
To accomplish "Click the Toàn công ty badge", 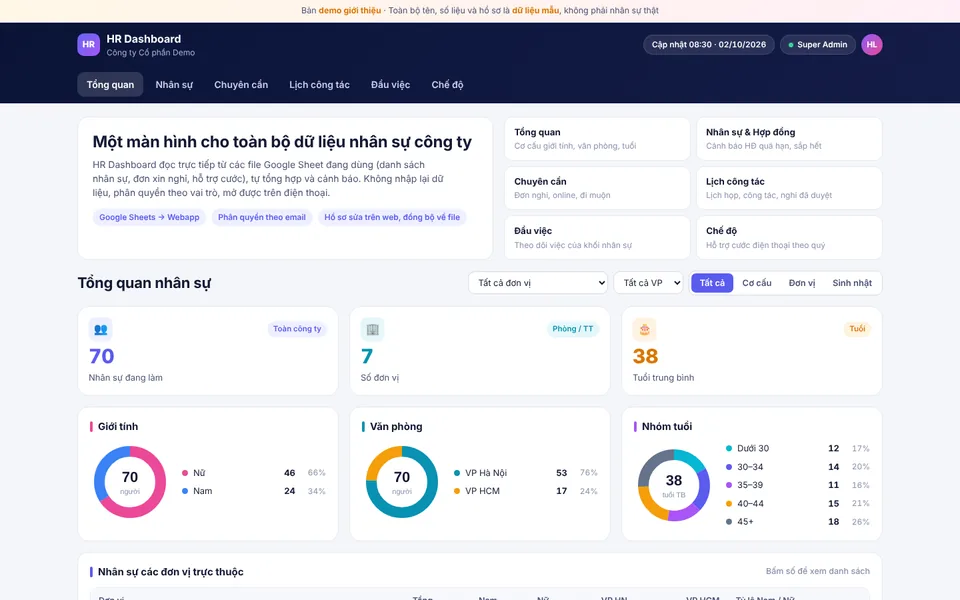I will point(297,329).
